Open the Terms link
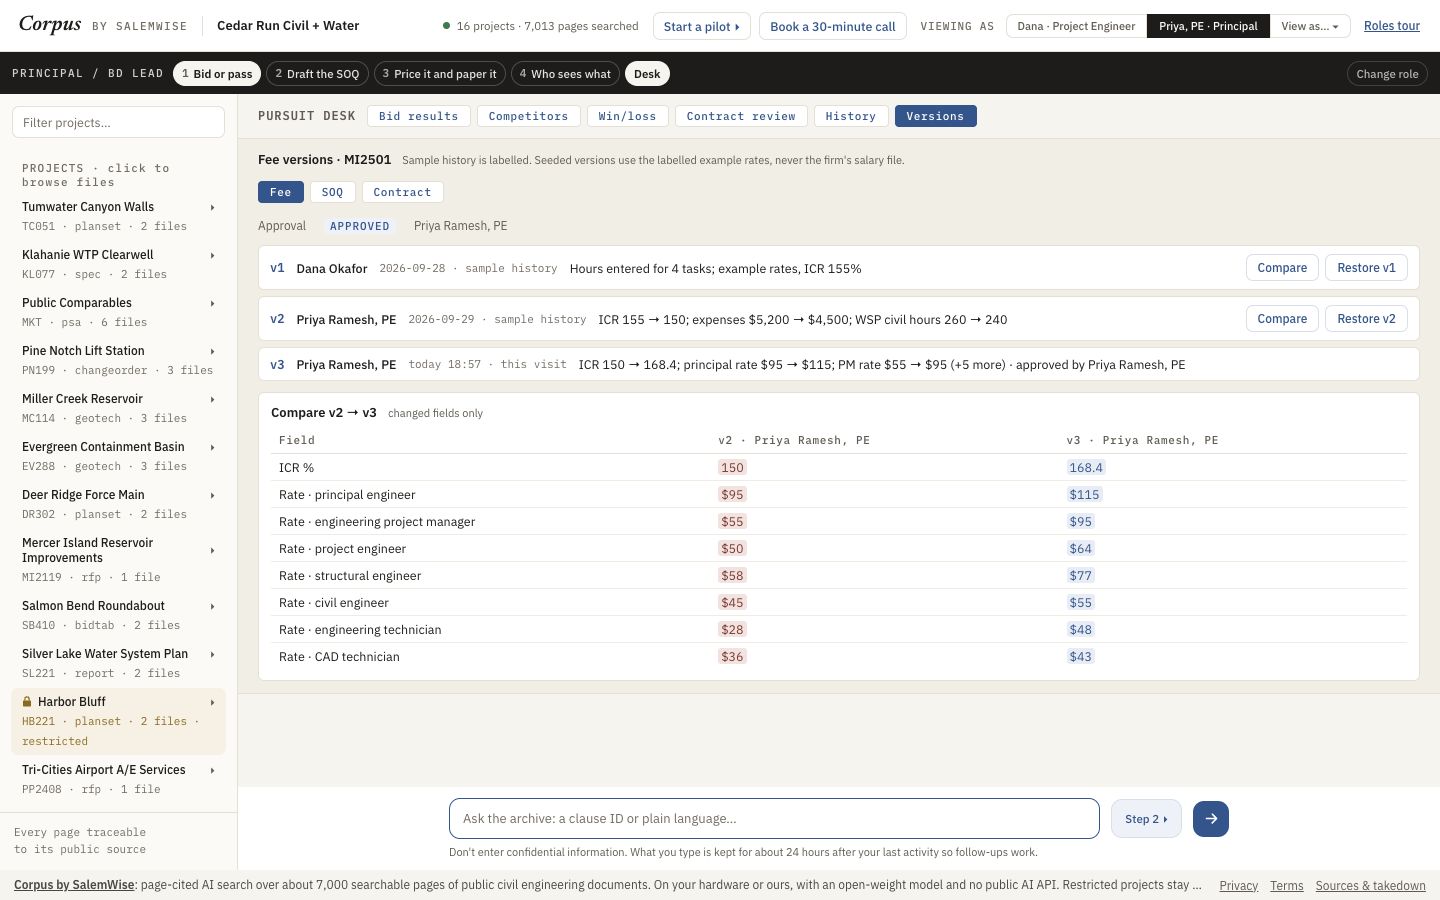The width and height of the screenshot is (1440, 900). pyautogui.click(x=1286, y=885)
